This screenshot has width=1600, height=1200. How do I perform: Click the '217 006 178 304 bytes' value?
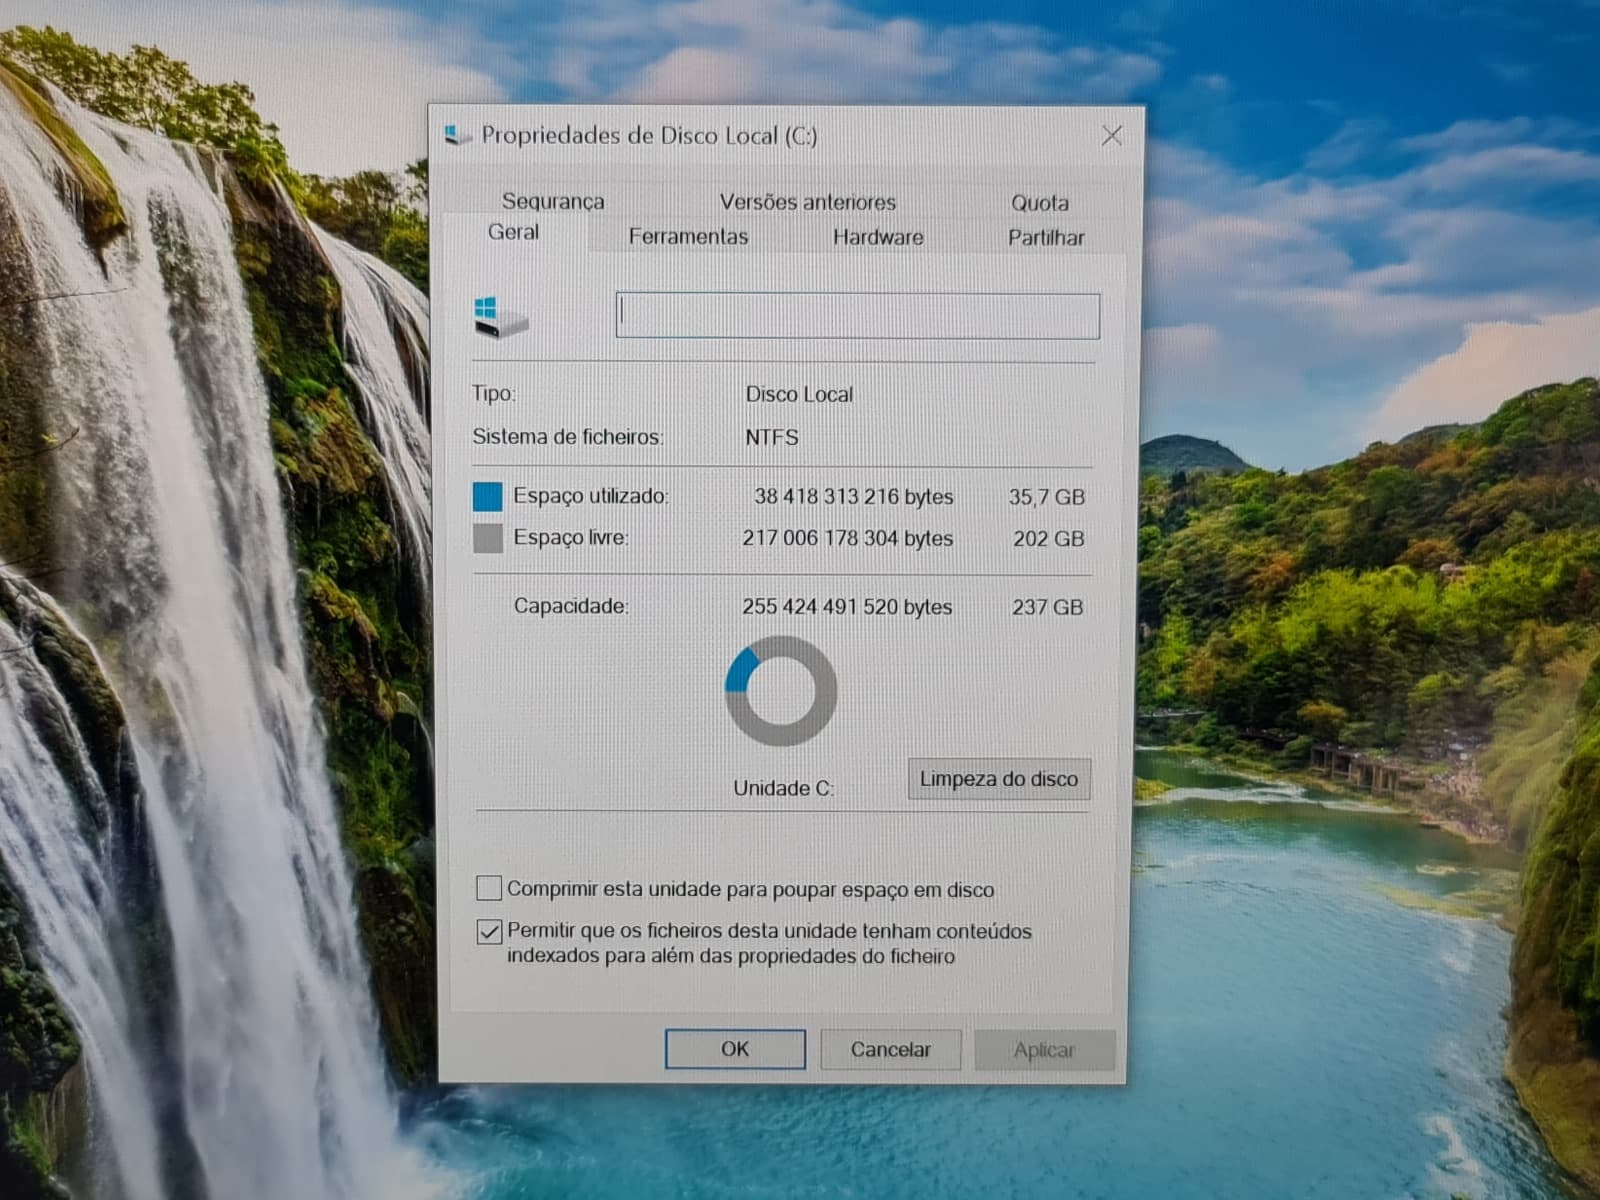pyautogui.click(x=848, y=538)
